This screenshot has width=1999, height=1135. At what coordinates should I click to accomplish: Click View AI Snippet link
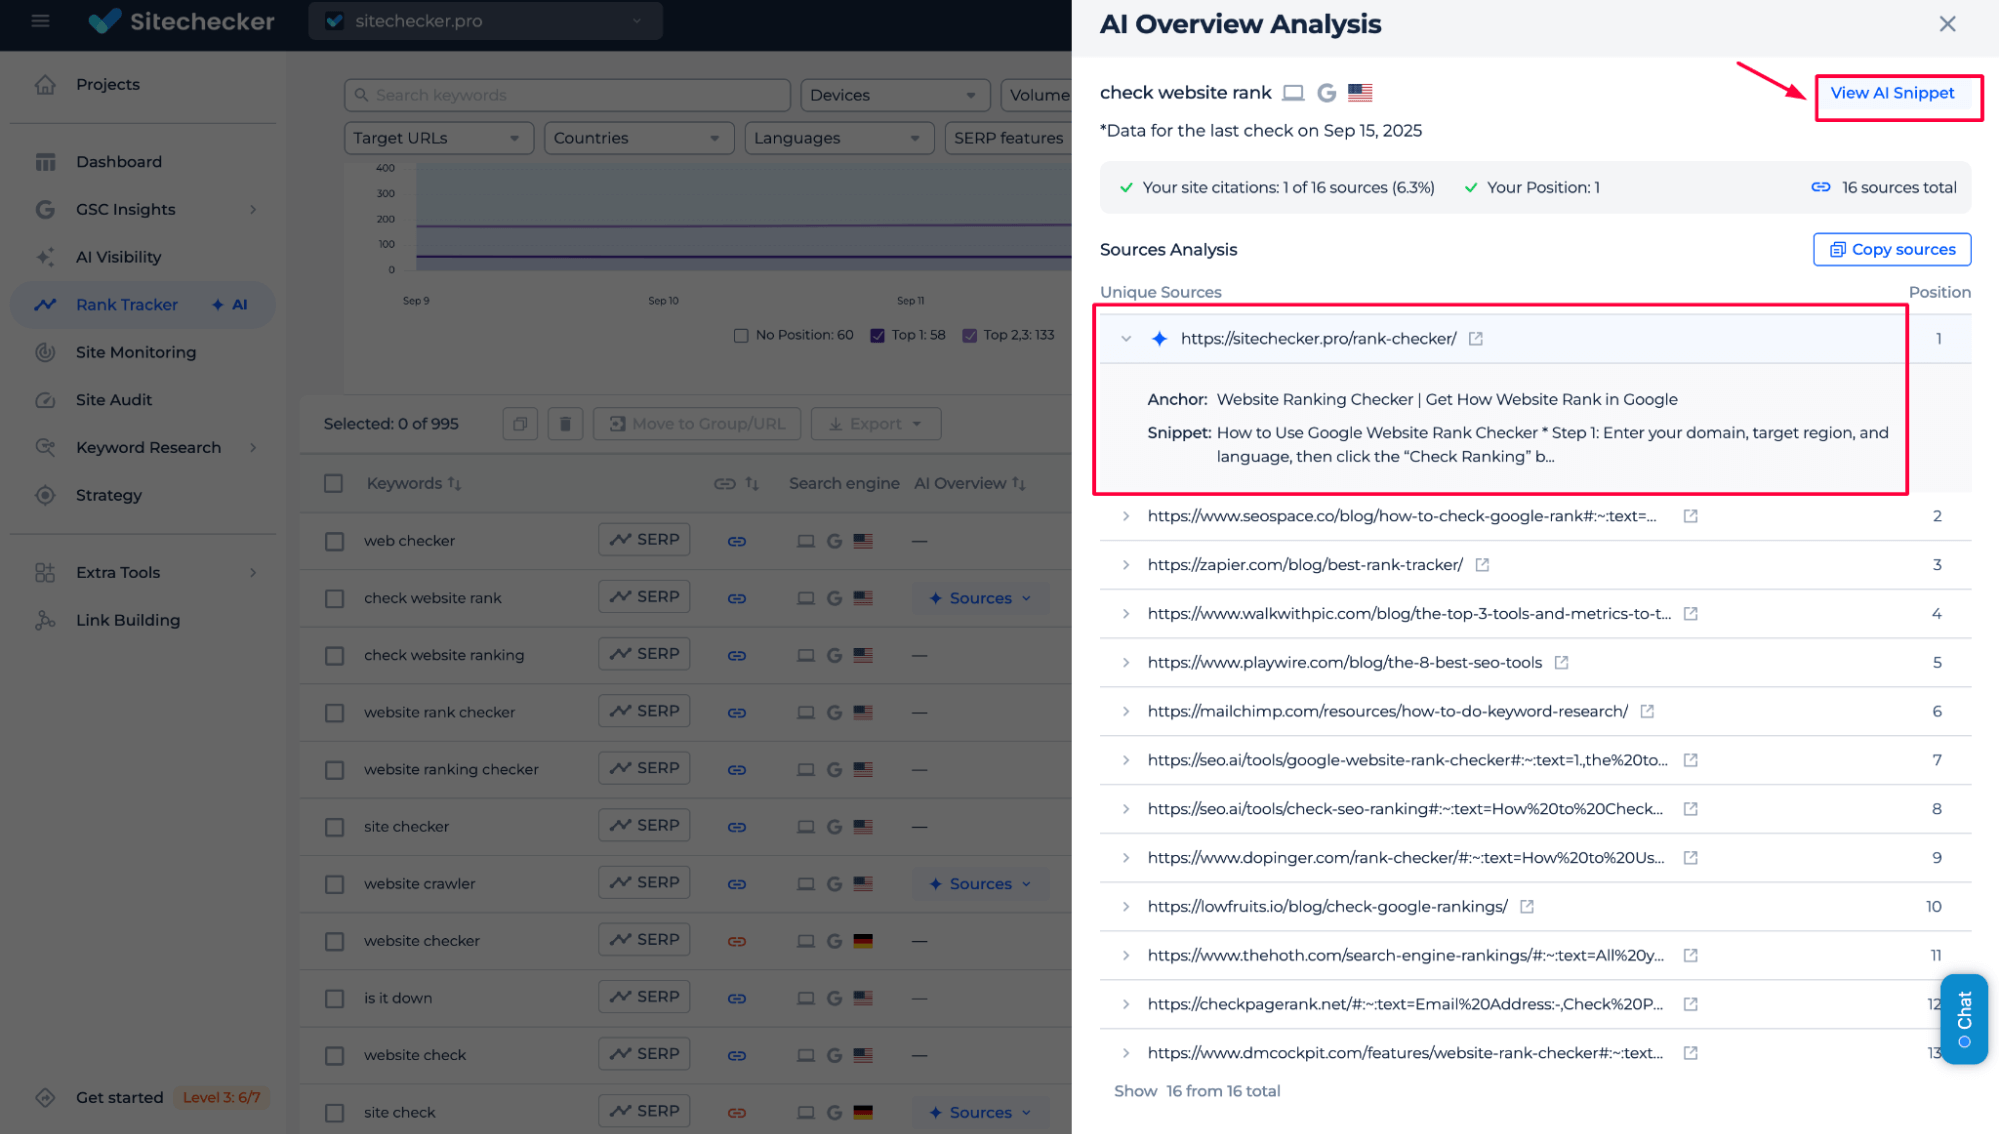coord(1891,93)
